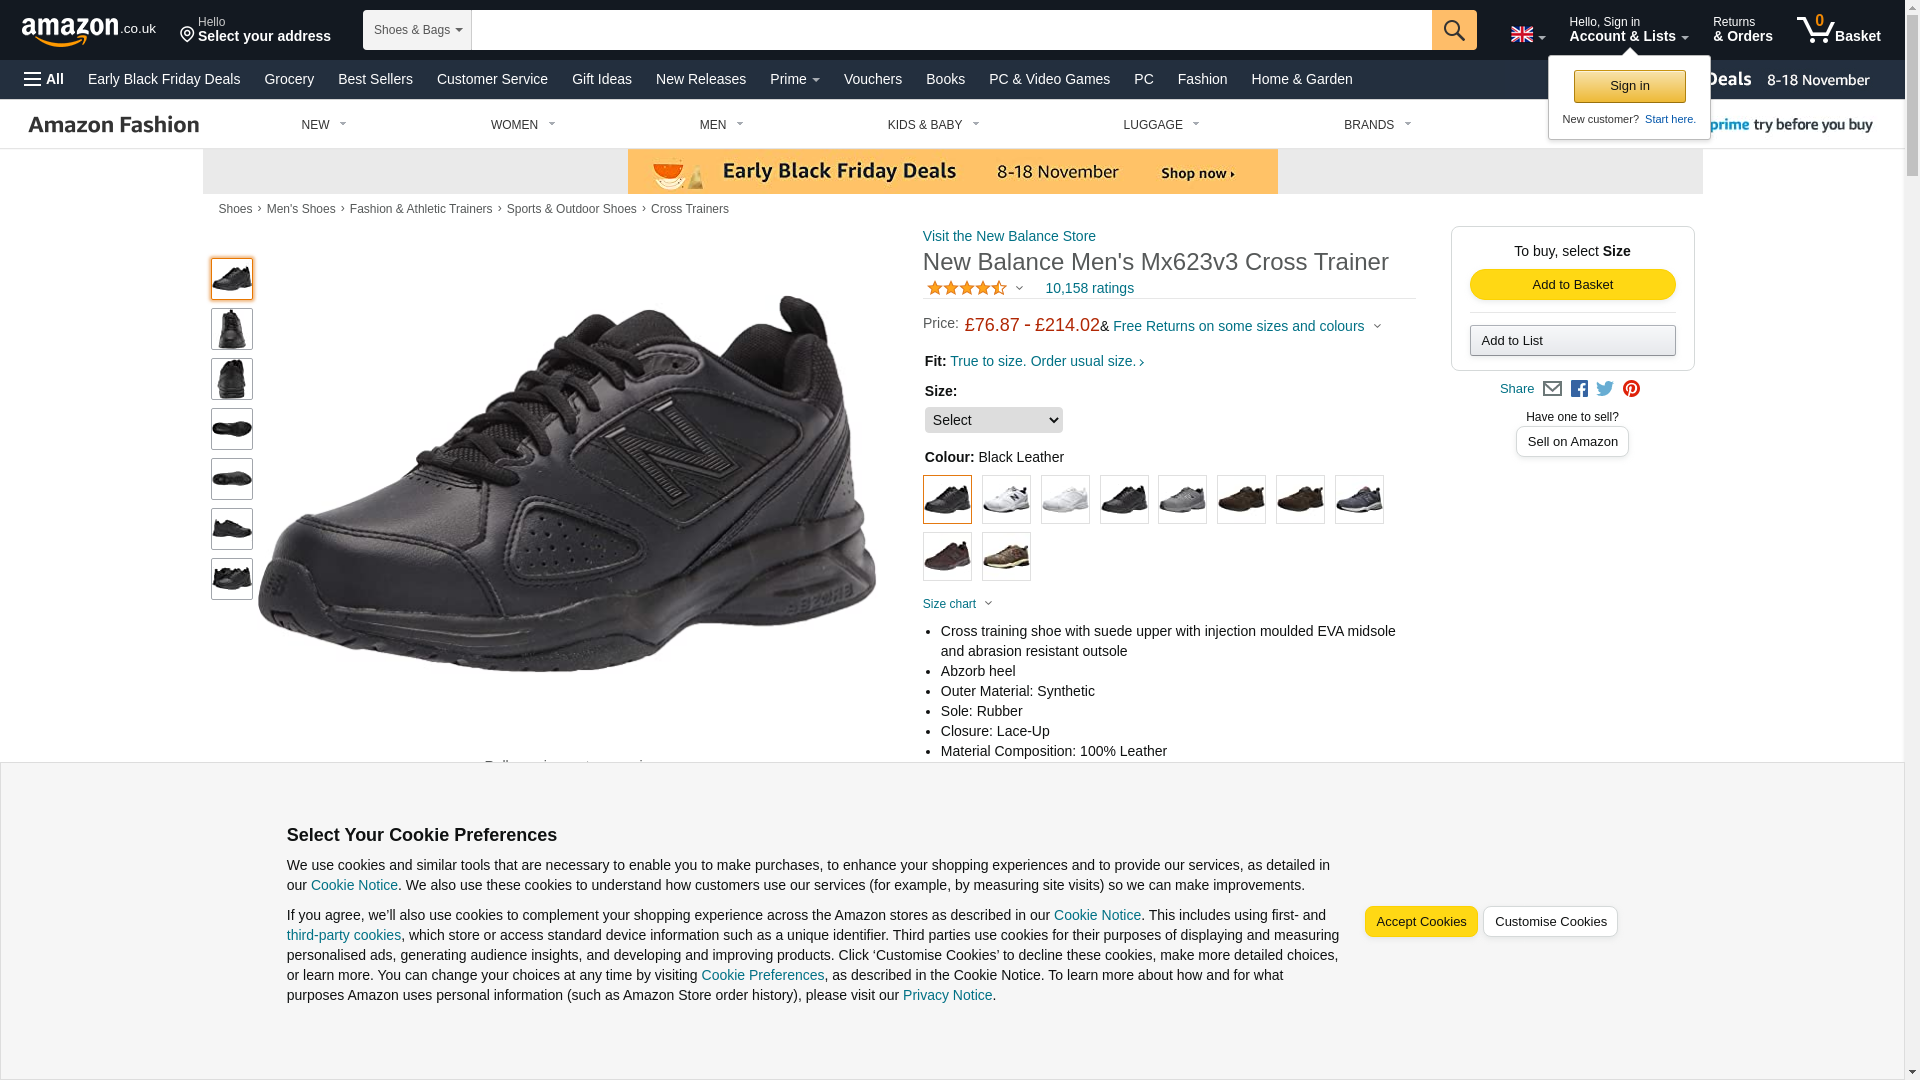Share on Twitter icon

pos(1605,389)
